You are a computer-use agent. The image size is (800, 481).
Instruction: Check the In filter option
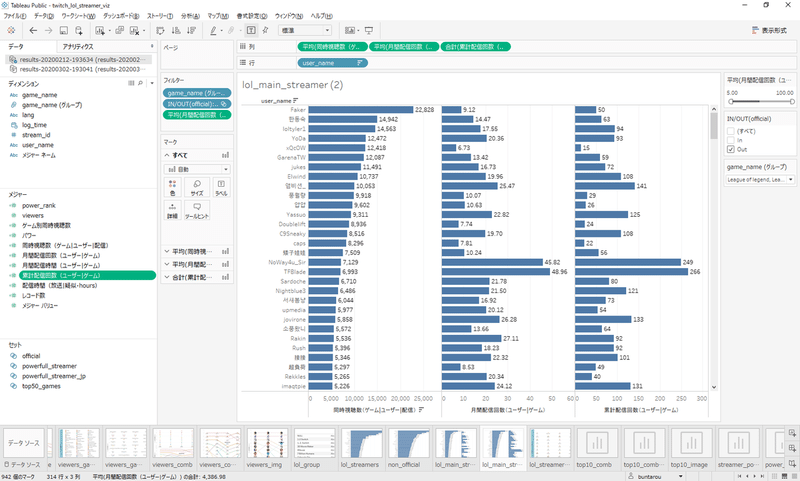[731, 140]
